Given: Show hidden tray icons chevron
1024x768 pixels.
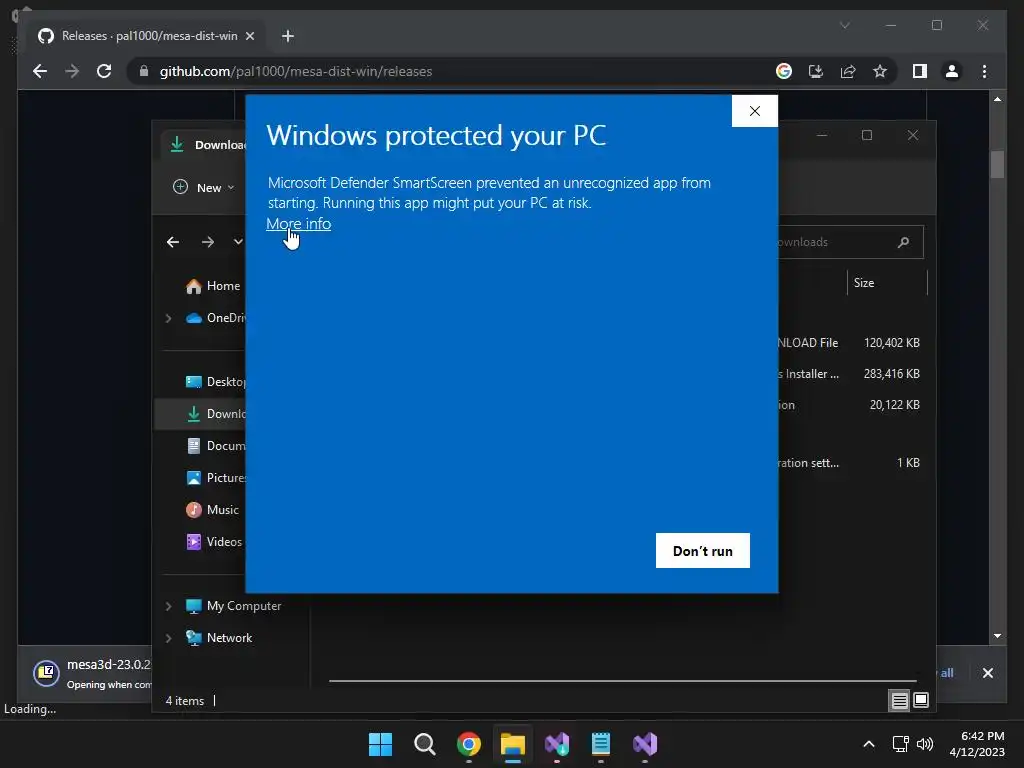Looking at the screenshot, I should (x=869, y=744).
